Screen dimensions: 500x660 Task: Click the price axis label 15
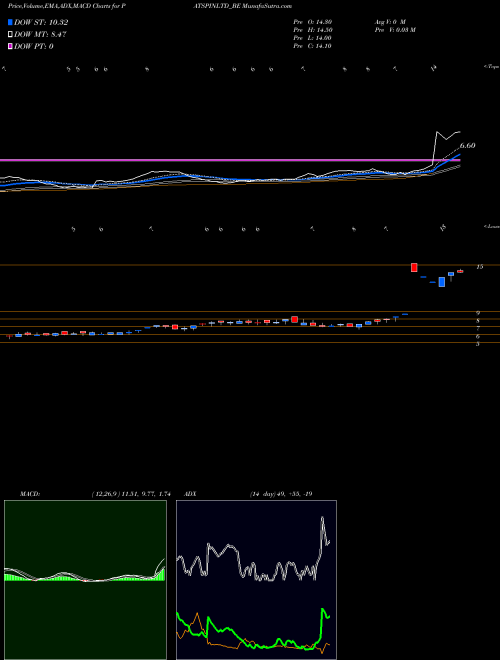(480, 267)
